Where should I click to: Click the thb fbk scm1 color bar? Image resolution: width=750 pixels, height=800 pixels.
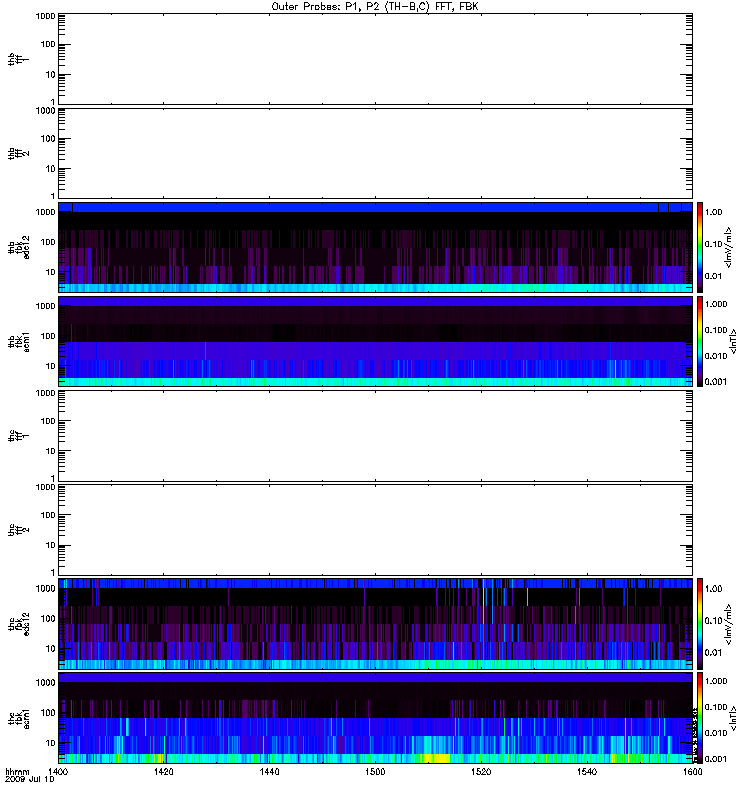(x=700, y=341)
